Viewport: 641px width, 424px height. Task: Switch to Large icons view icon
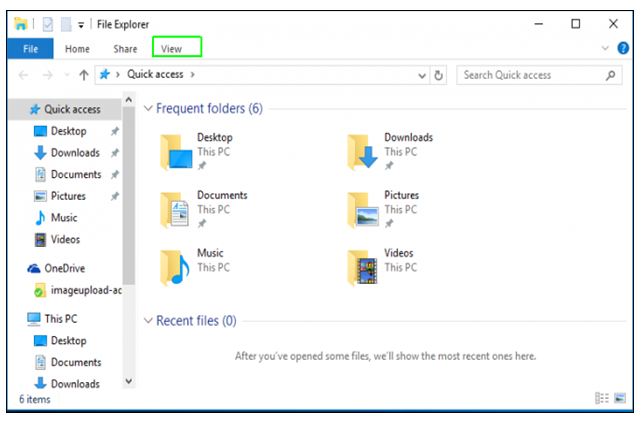[x=620, y=398]
